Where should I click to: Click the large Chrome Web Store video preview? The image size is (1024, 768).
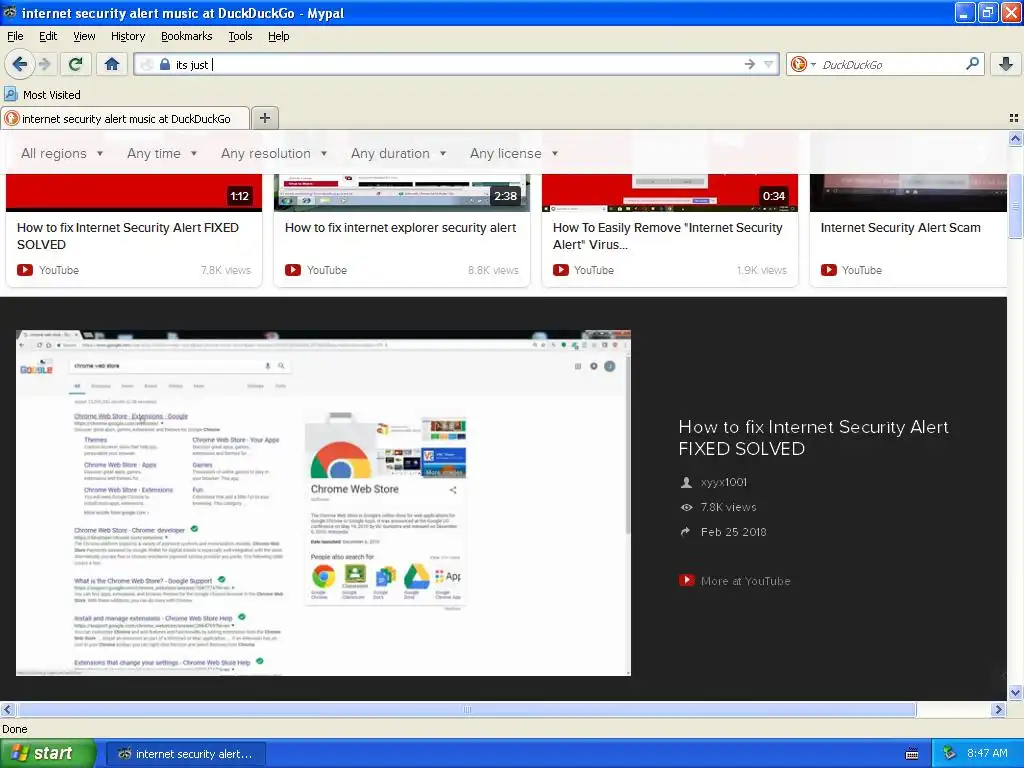point(323,503)
